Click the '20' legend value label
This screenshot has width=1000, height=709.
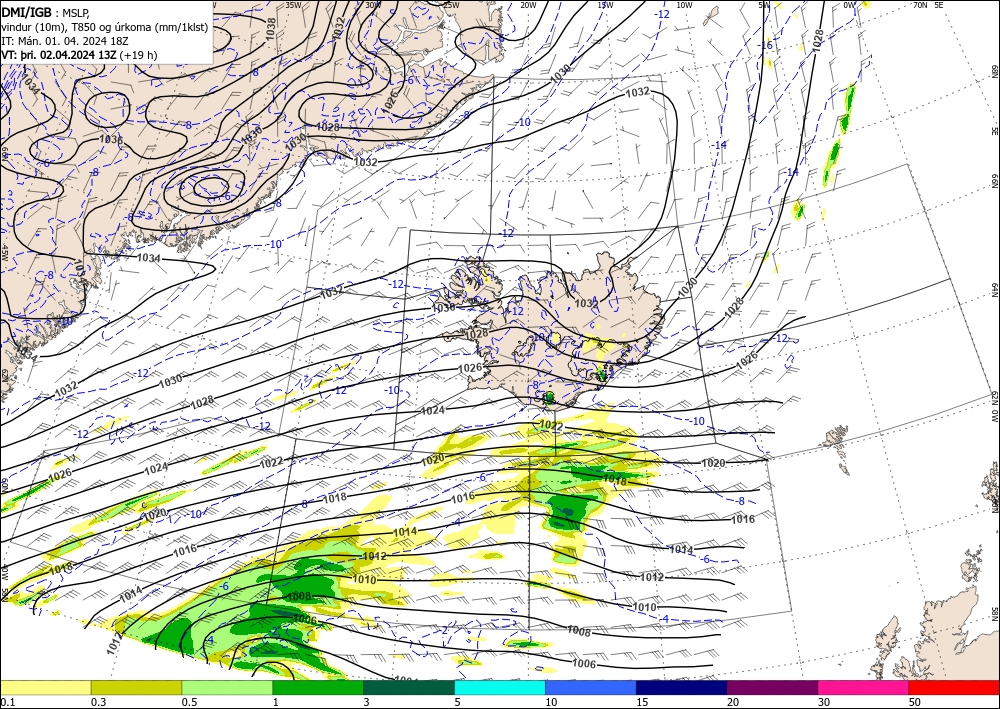[733, 702]
